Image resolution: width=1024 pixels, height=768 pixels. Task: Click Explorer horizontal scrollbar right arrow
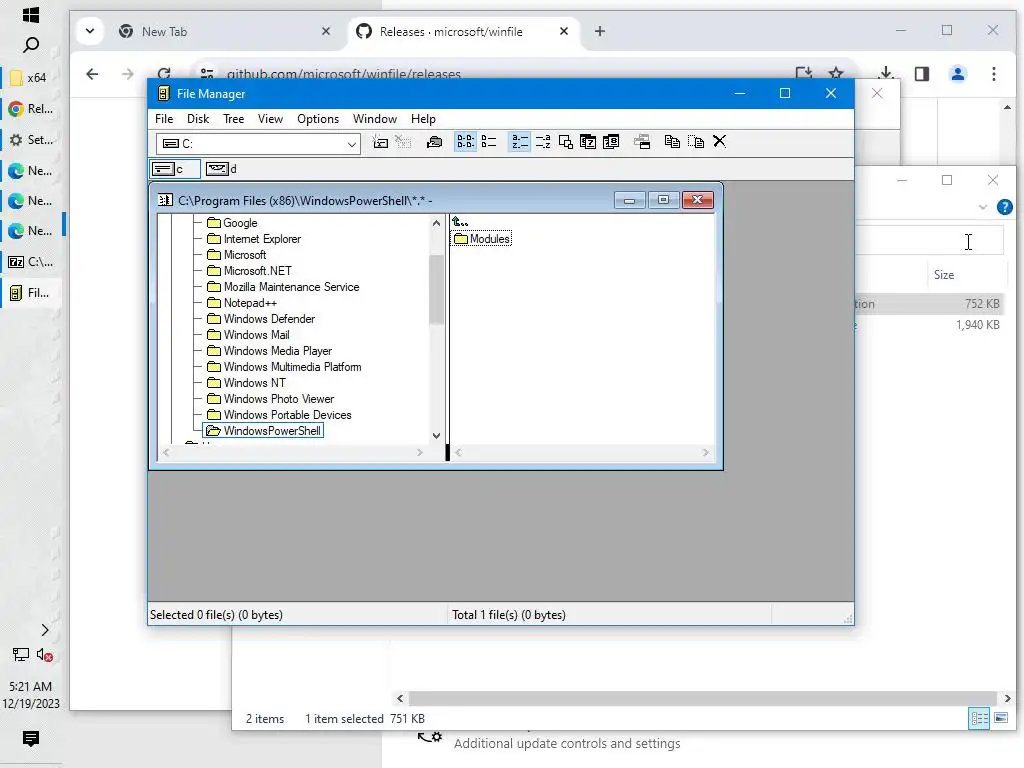click(1007, 699)
